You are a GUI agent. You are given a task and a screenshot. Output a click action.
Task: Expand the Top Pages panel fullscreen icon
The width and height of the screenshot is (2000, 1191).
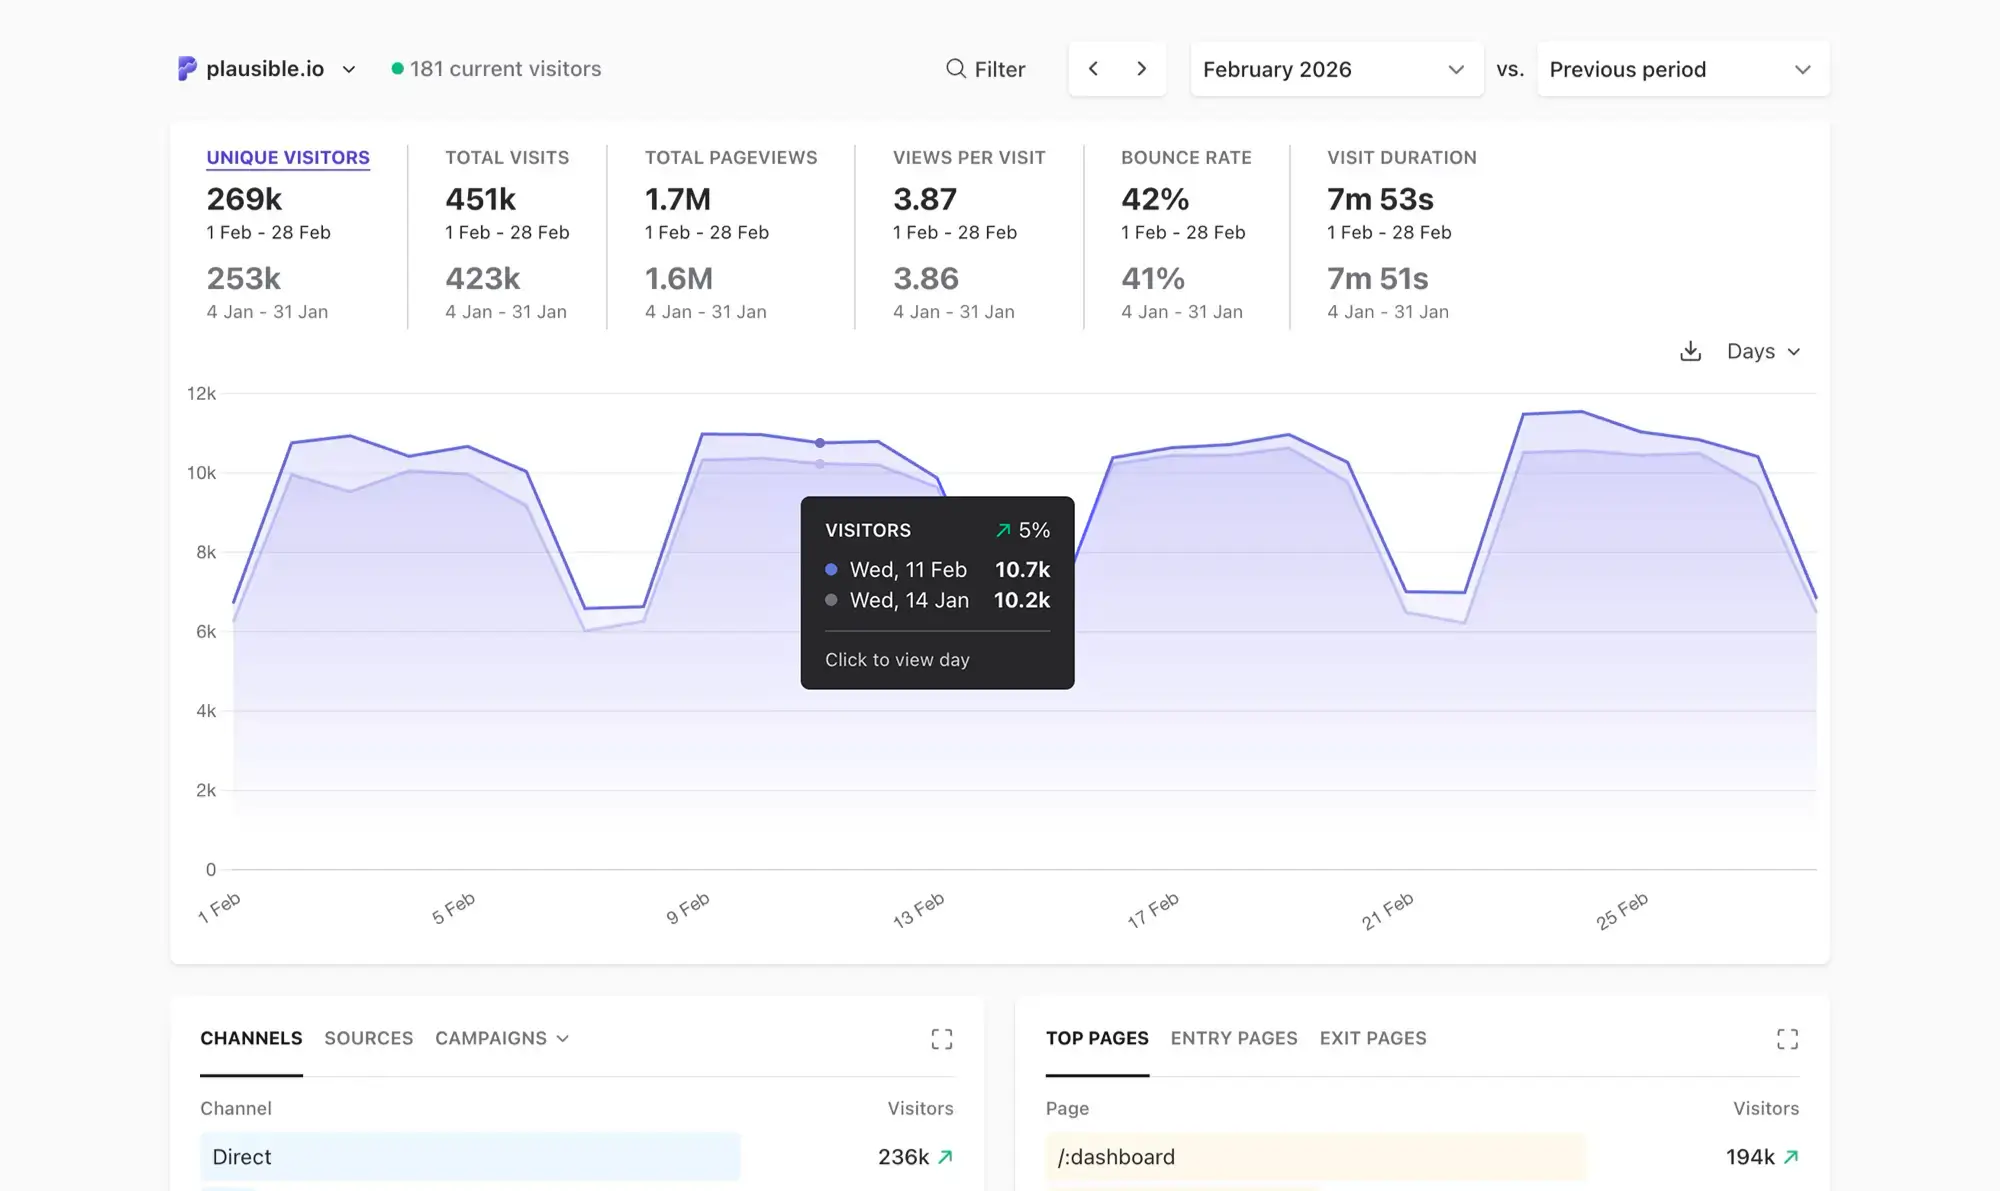1787,1039
